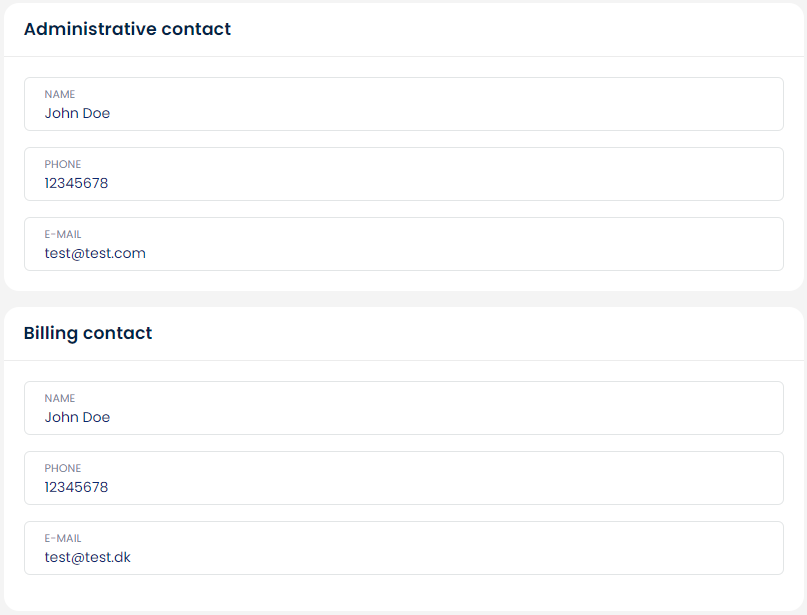Click the NAME label under Administrative contact
Viewport: 807px width, 615px height.
pyautogui.click(x=60, y=94)
